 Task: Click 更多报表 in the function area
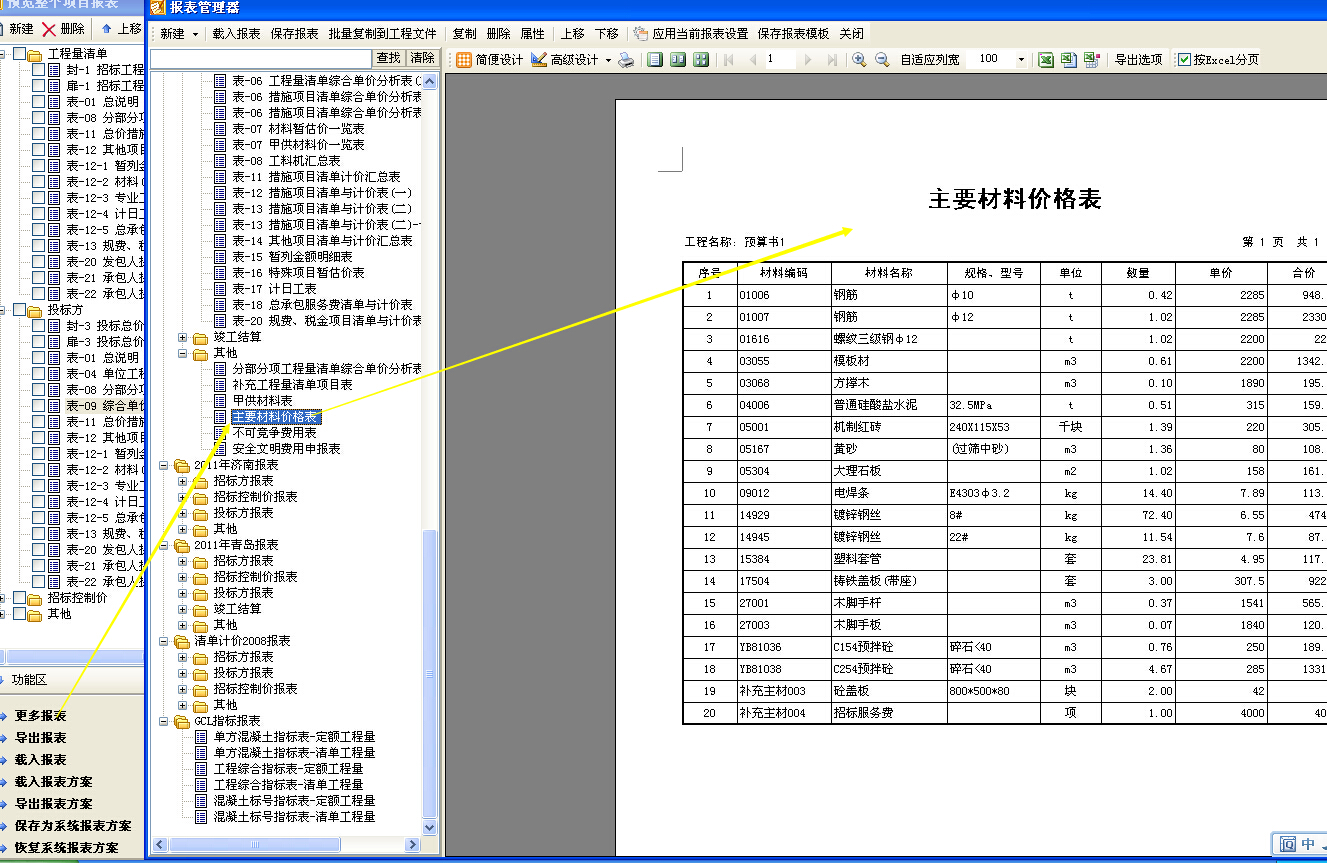pos(40,716)
